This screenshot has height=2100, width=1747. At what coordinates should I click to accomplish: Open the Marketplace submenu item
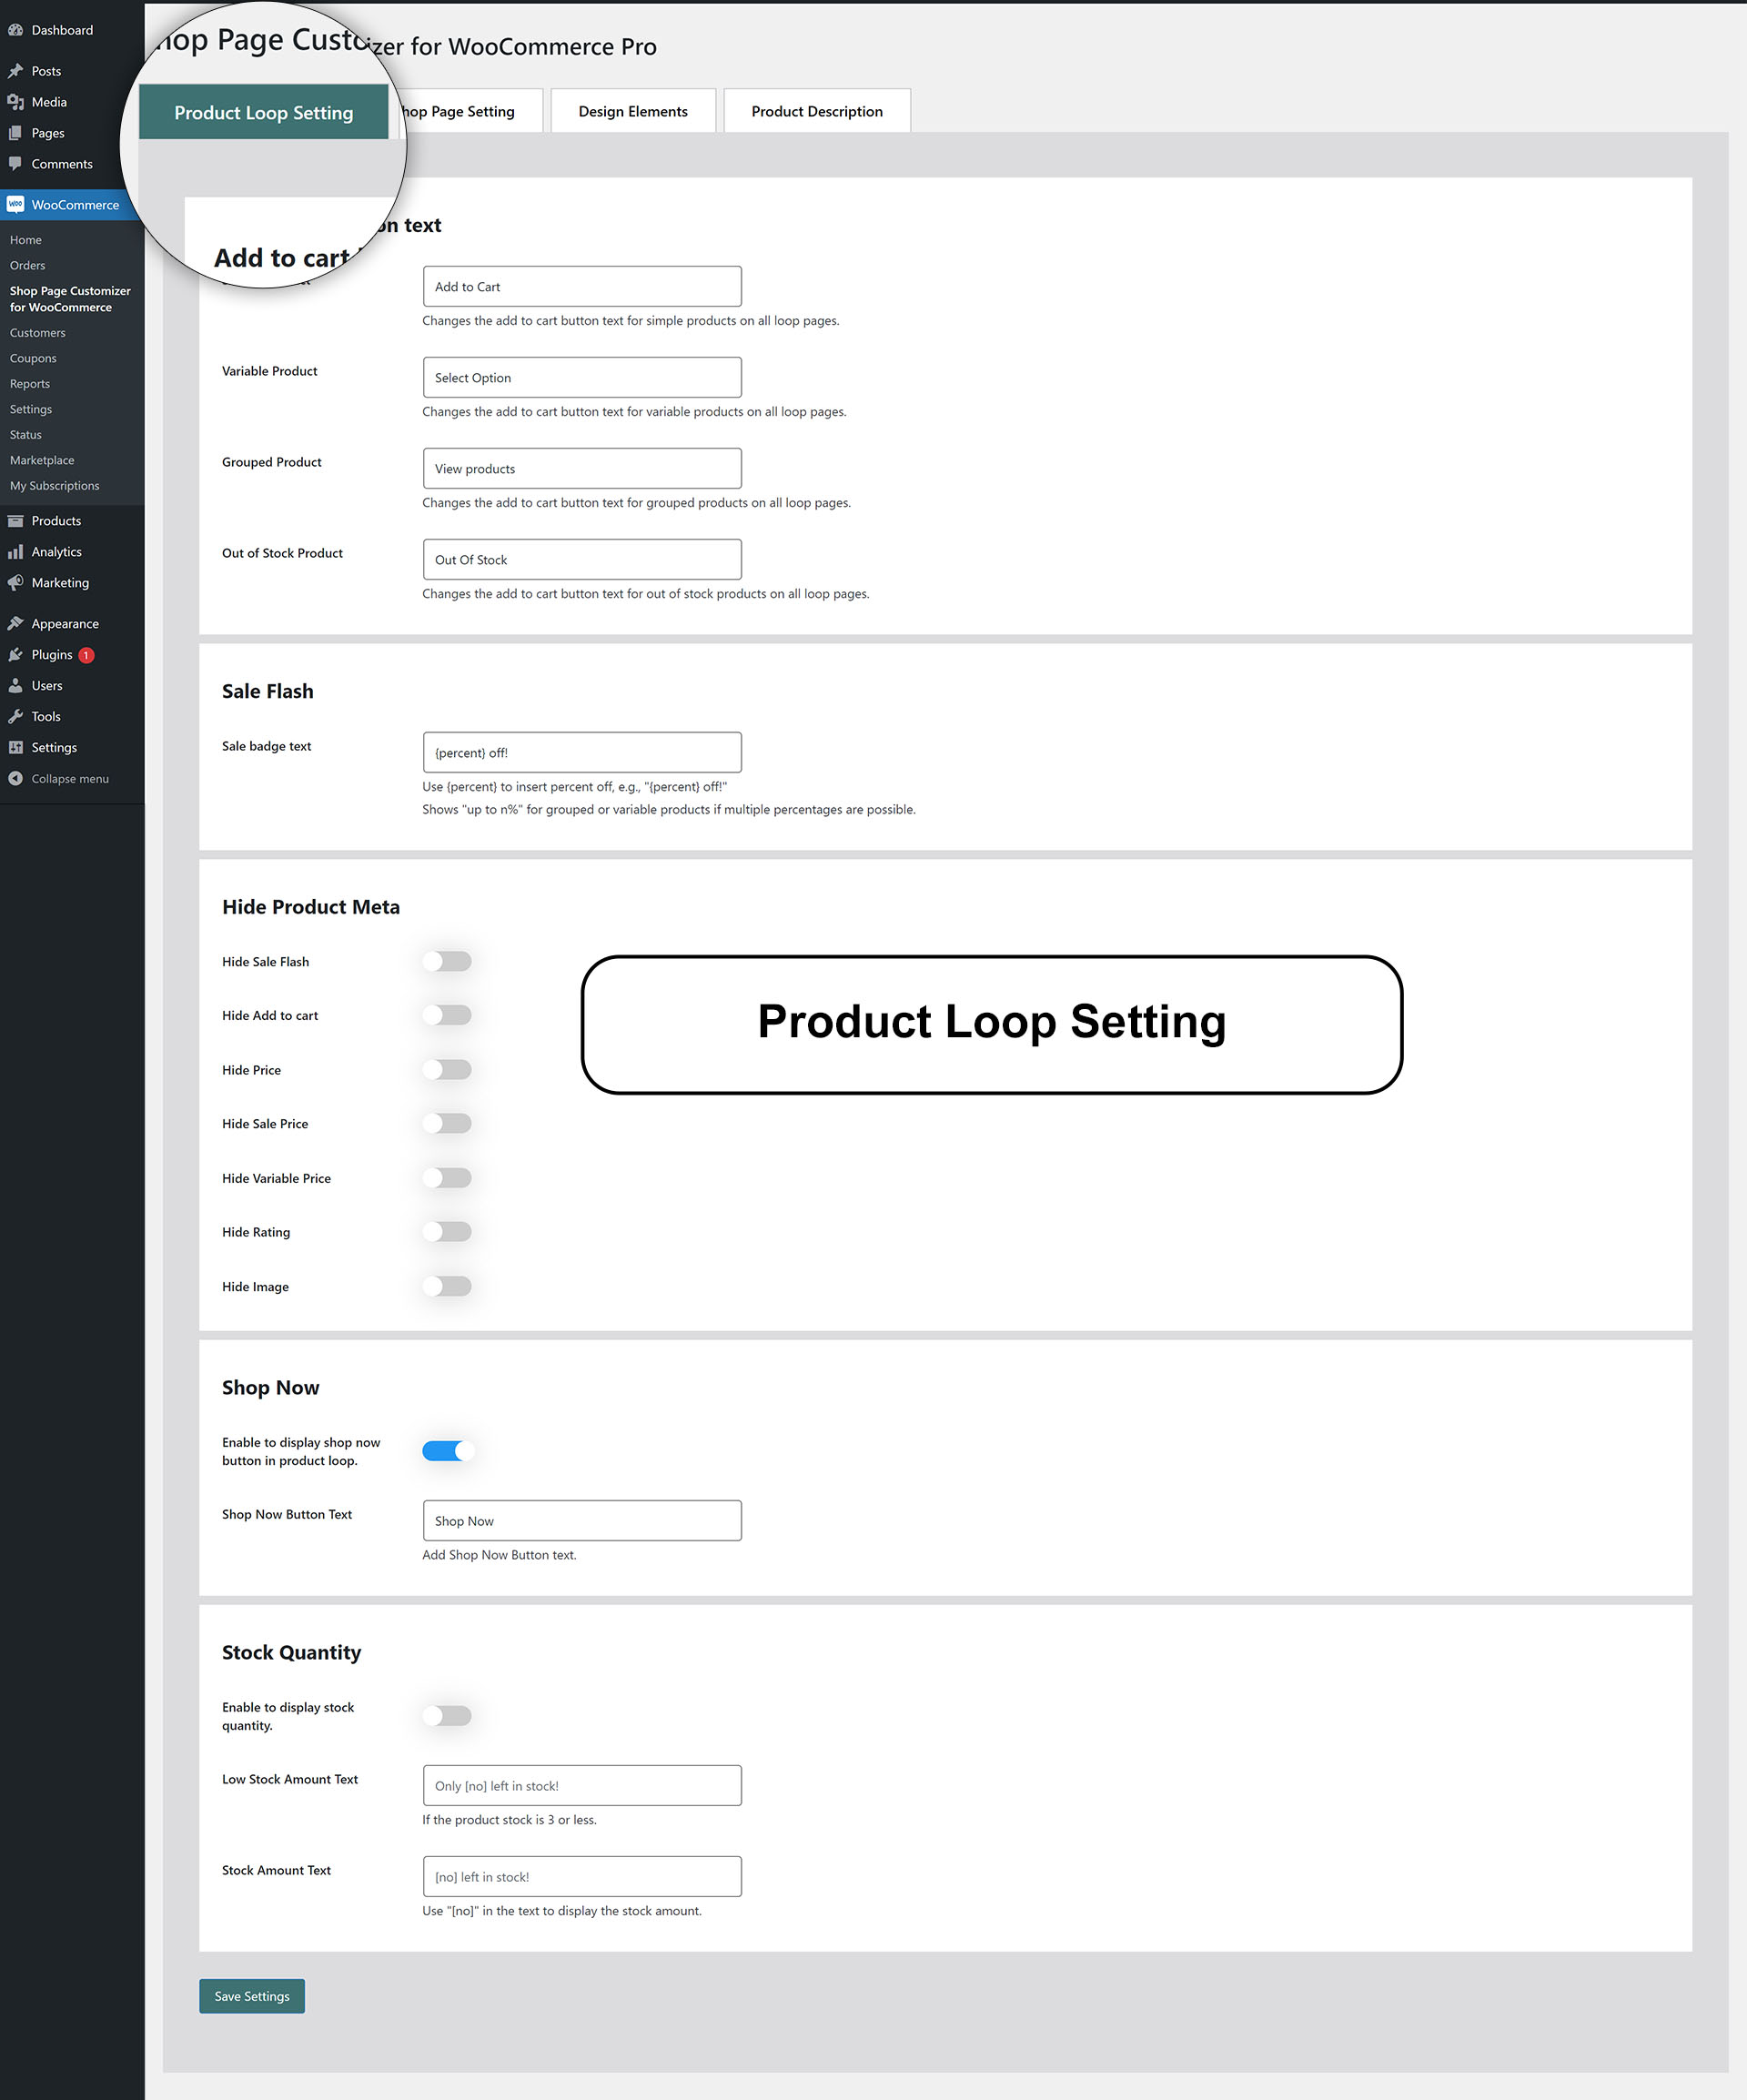(x=42, y=460)
